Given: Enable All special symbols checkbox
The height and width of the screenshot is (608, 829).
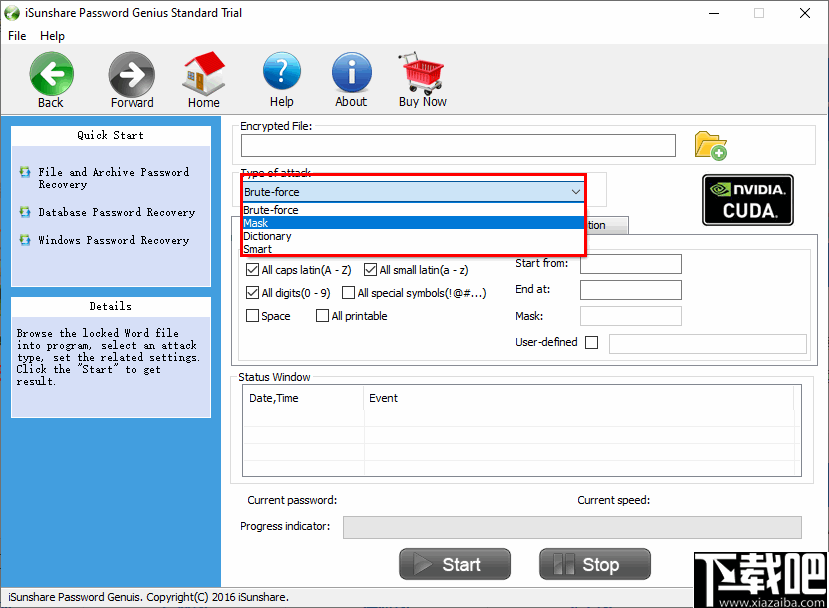Looking at the screenshot, I should 348,292.
